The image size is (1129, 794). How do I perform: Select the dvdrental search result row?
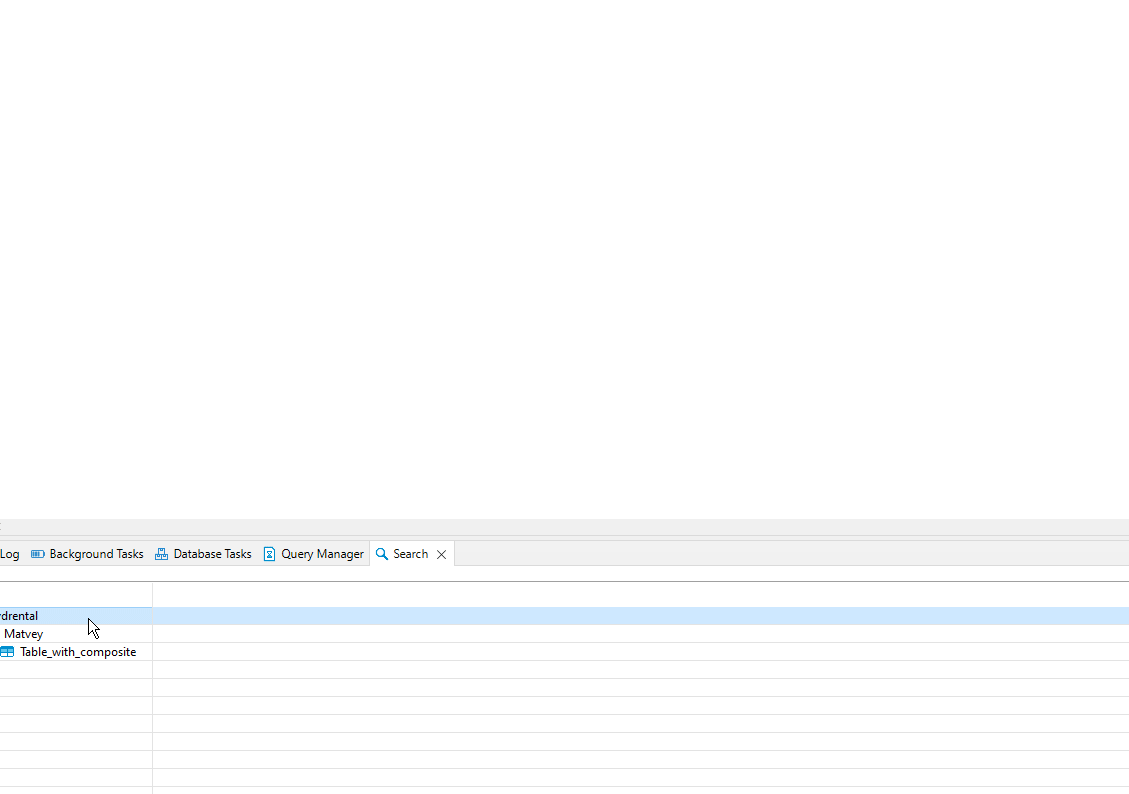click(x=18, y=615)
